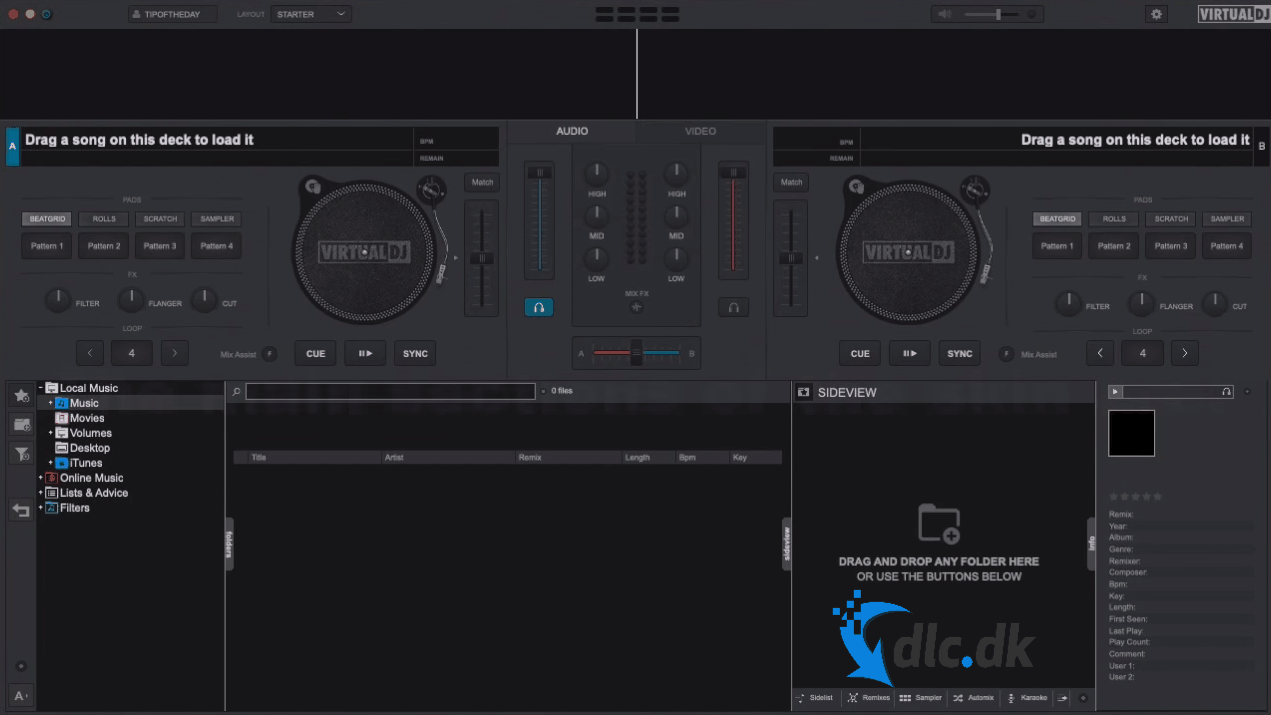
Task: Expand the Online Music node
Action: (41, 478)
